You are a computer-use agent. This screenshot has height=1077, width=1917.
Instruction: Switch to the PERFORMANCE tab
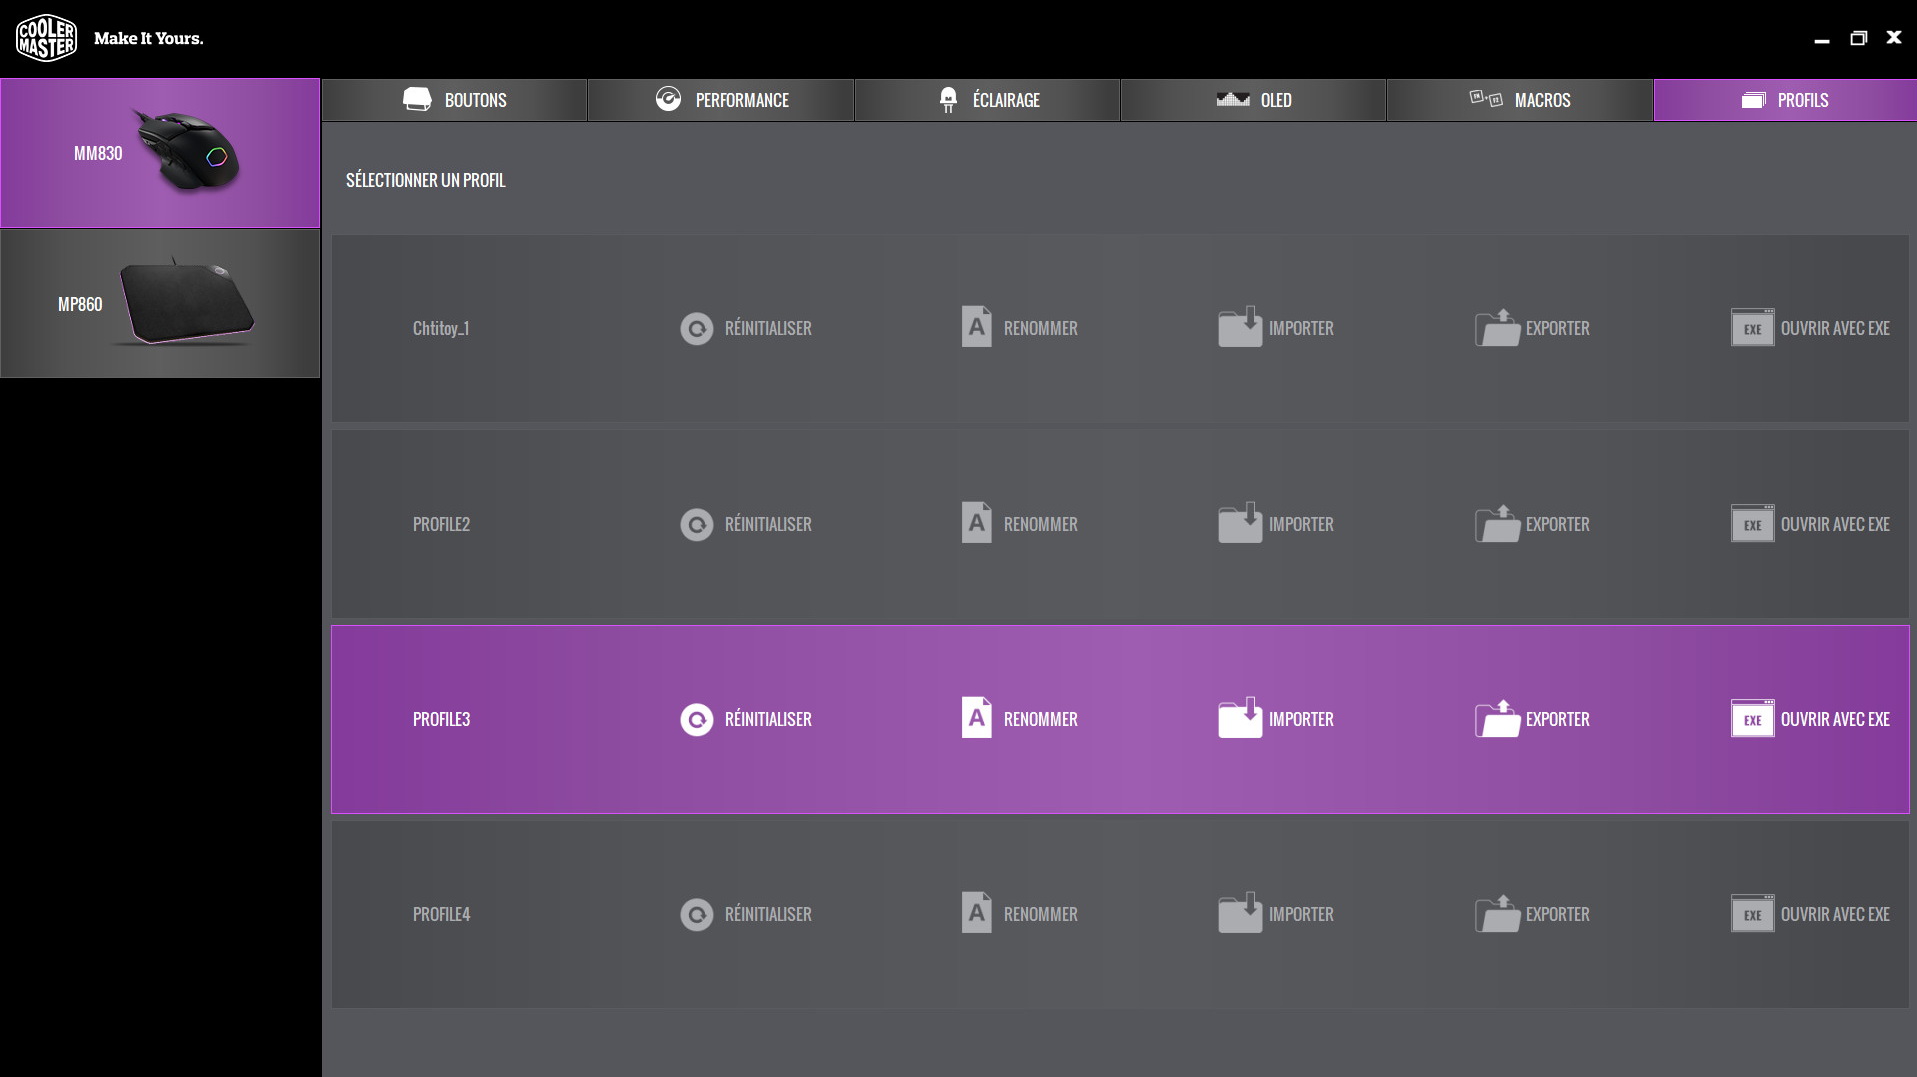(x=721, y=100)
